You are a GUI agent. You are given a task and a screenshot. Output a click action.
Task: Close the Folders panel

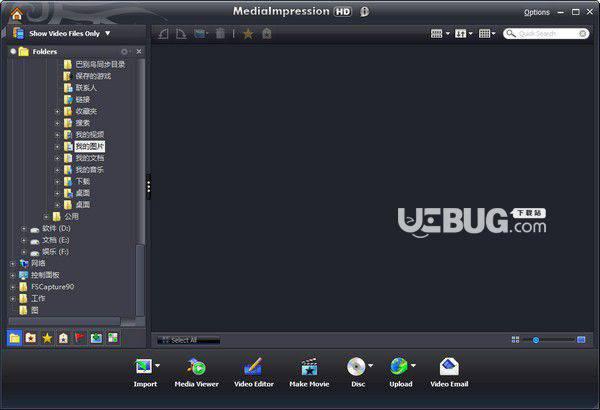[x=139, y=51]
